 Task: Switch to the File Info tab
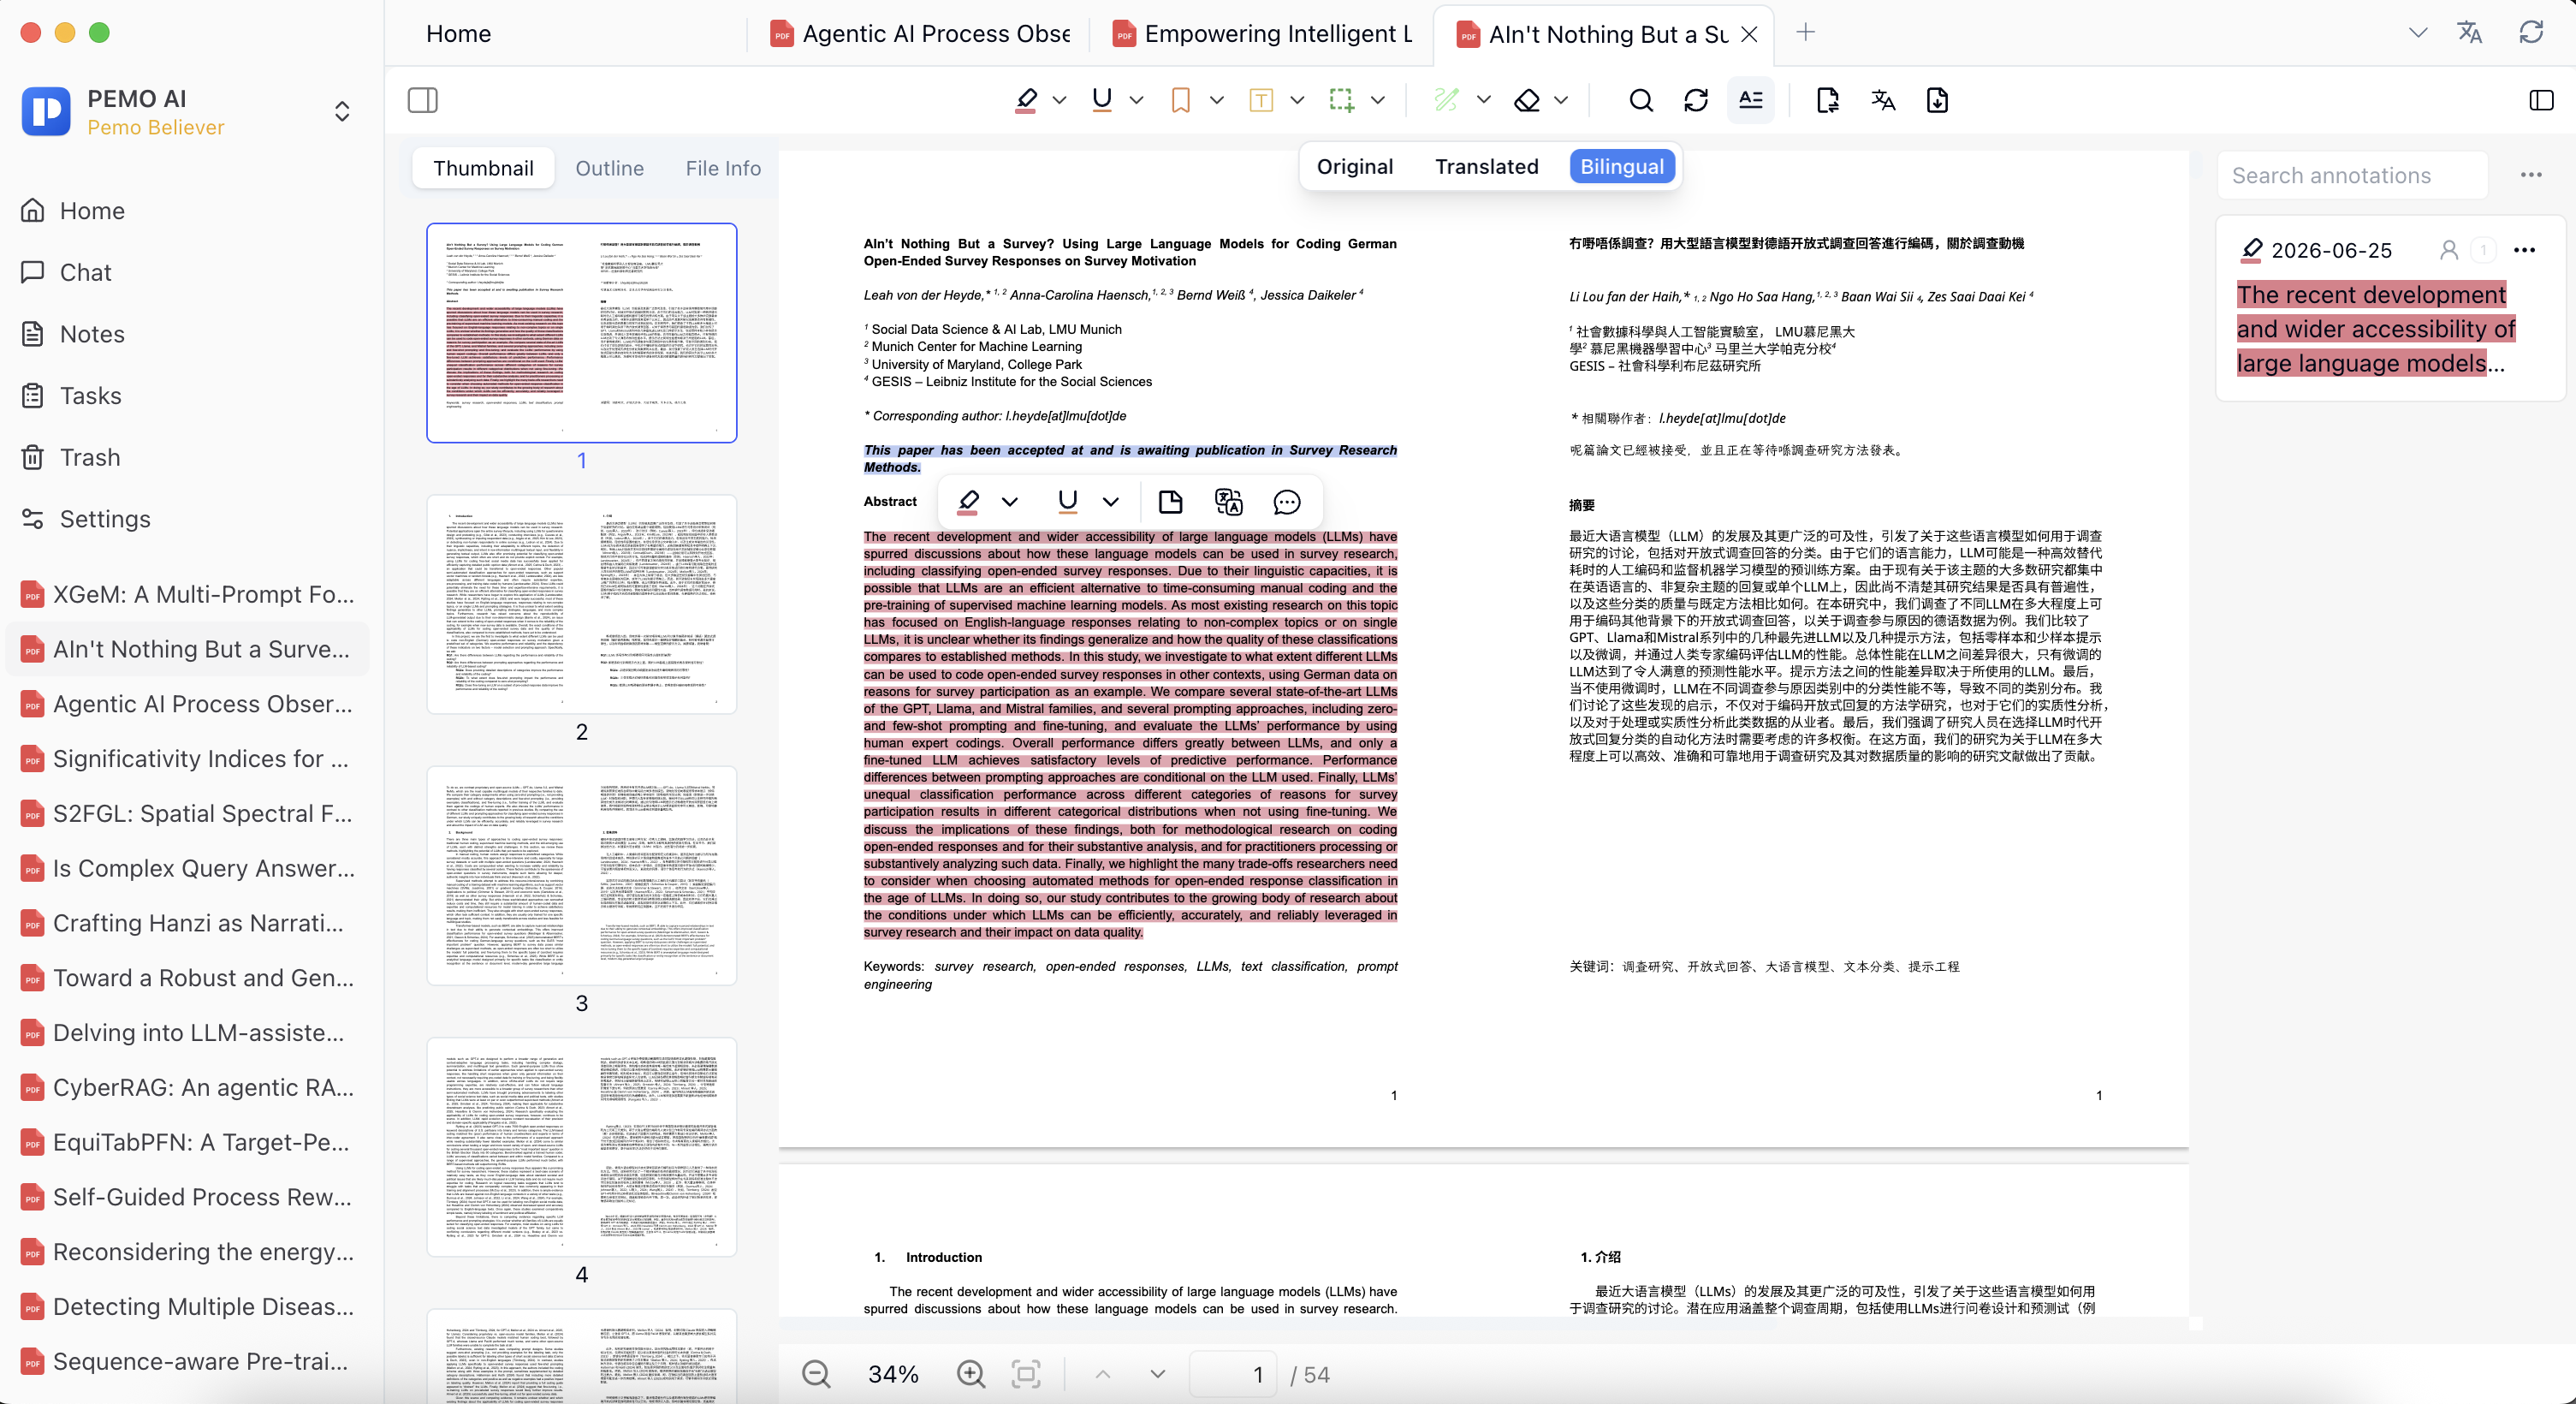(x=723, y=168)
